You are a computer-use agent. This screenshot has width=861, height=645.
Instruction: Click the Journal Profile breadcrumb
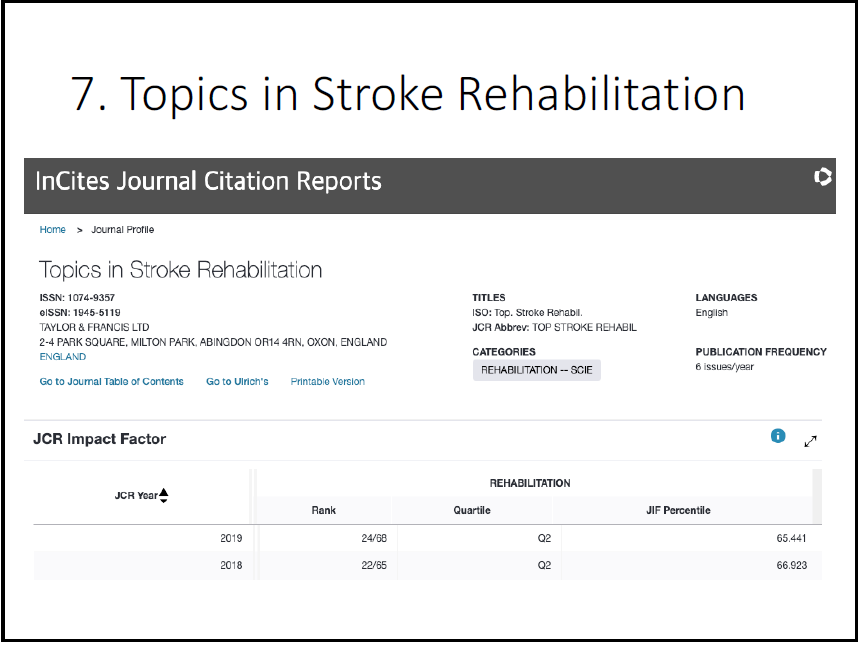tap(123, 230)
